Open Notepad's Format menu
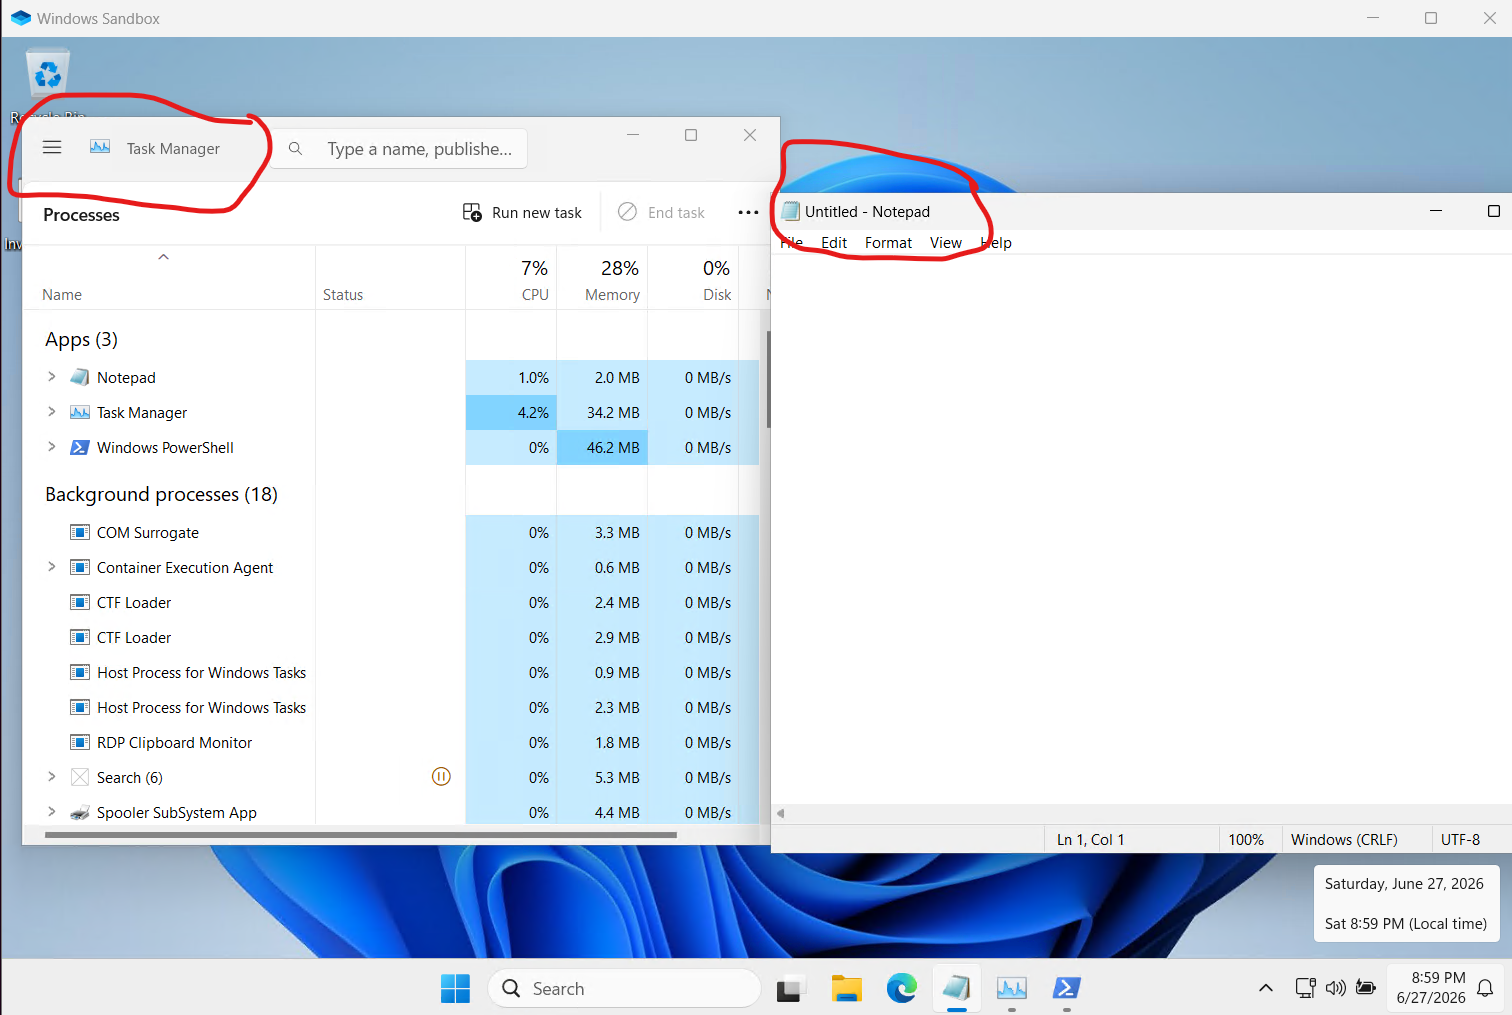The image size is (1512, 1015). pos(888,243)
